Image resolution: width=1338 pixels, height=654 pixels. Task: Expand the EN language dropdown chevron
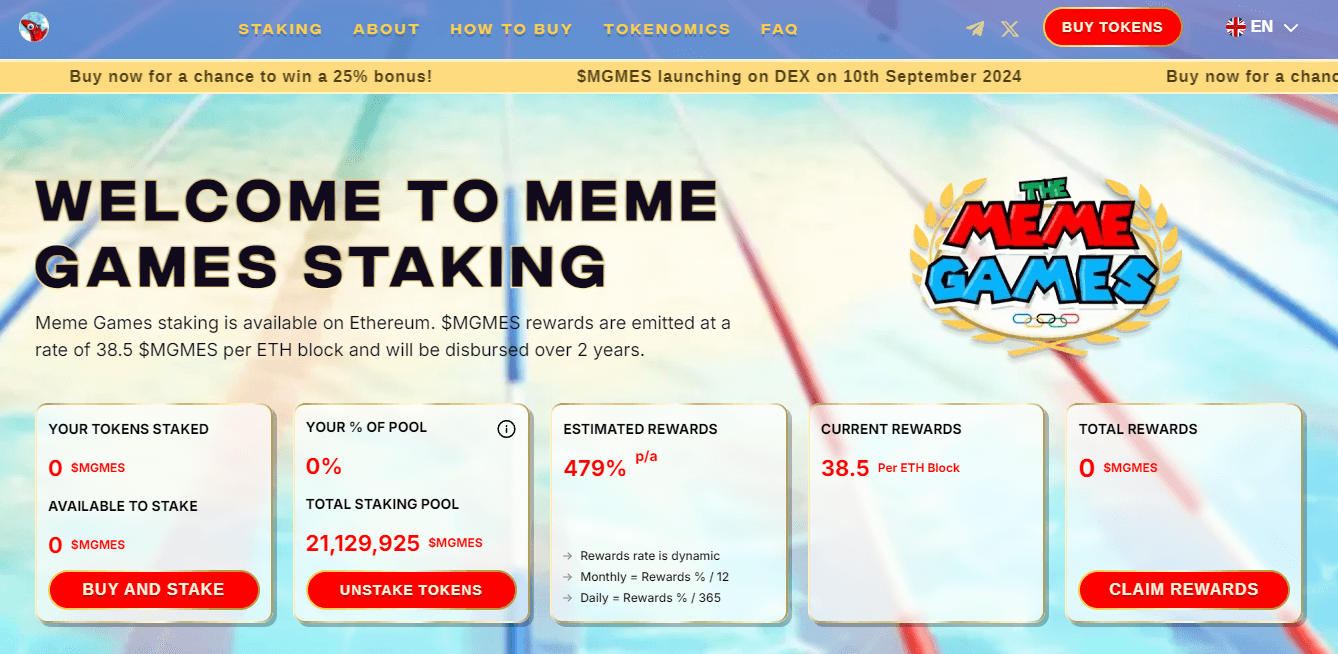point(1290,28)
